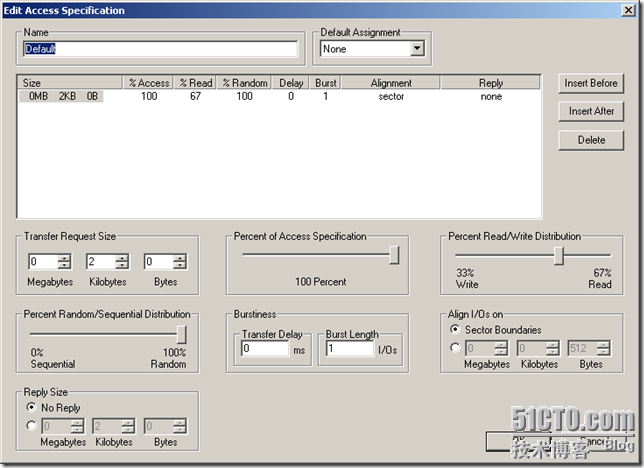Click the Name text field containing Default
The height and width of the screenshot is (468, 644).
click(x=160, y=49)
